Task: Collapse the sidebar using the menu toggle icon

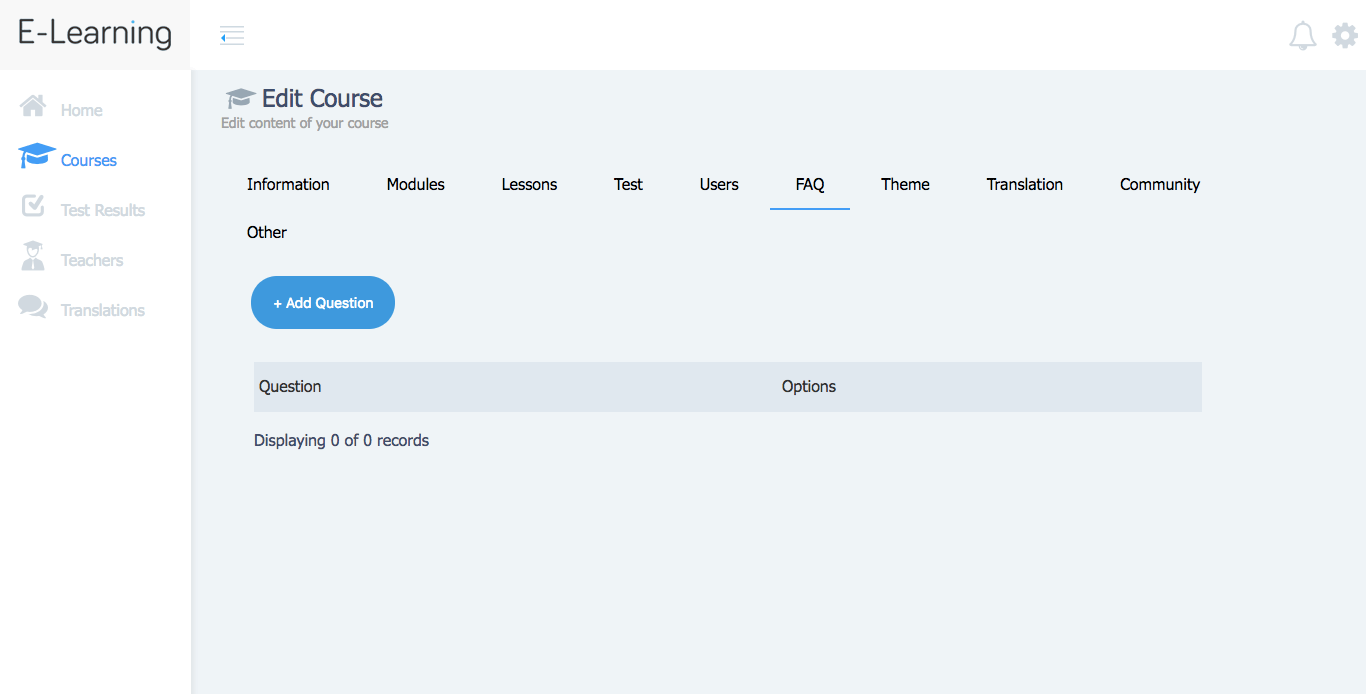Action: click(x=232, y=36)
